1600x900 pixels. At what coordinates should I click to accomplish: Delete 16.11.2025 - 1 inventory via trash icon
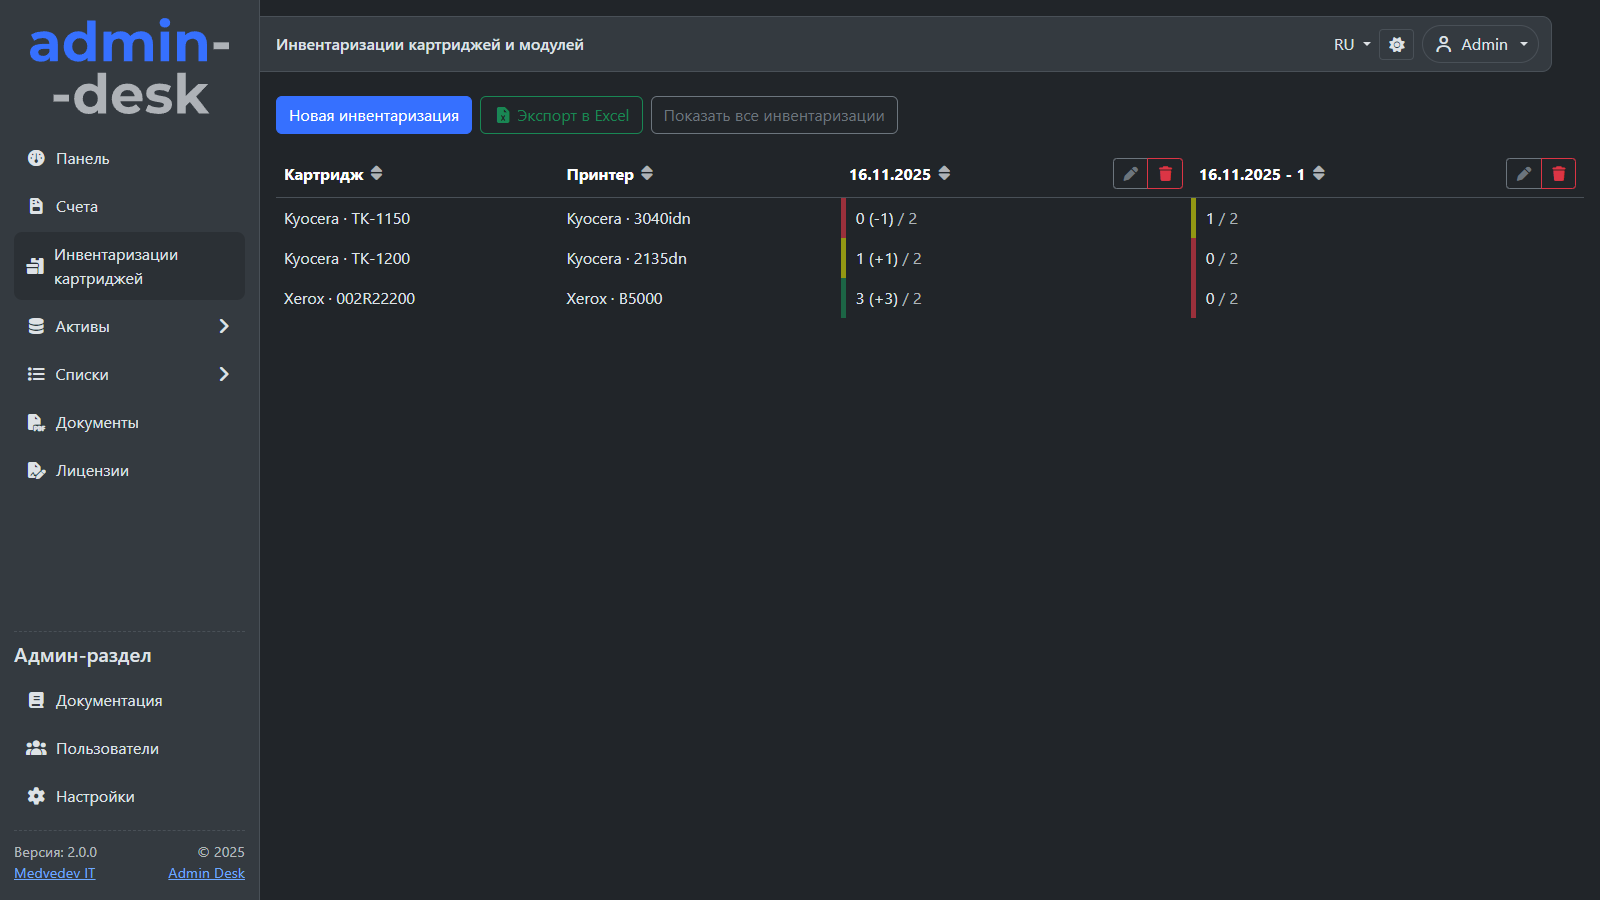pos(1558,174)
